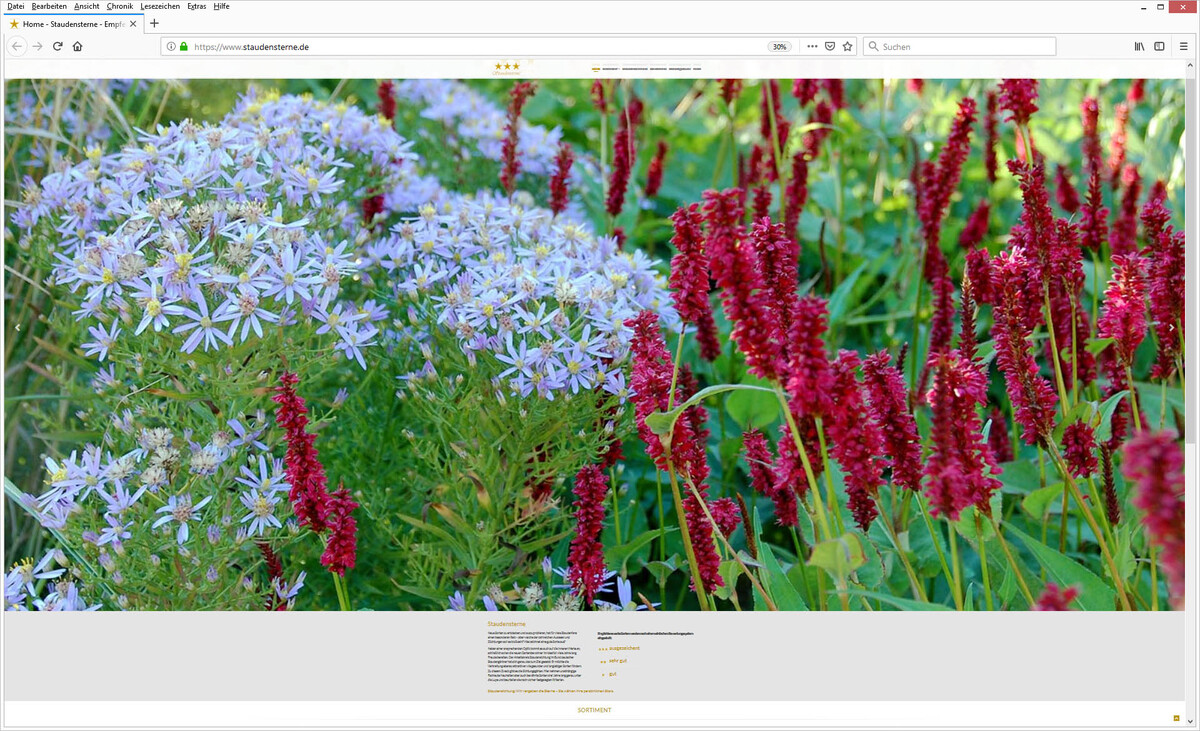Show the next slideshow image arrow
Screen dimensions: 1200x731
click(x=1172, y=327)
